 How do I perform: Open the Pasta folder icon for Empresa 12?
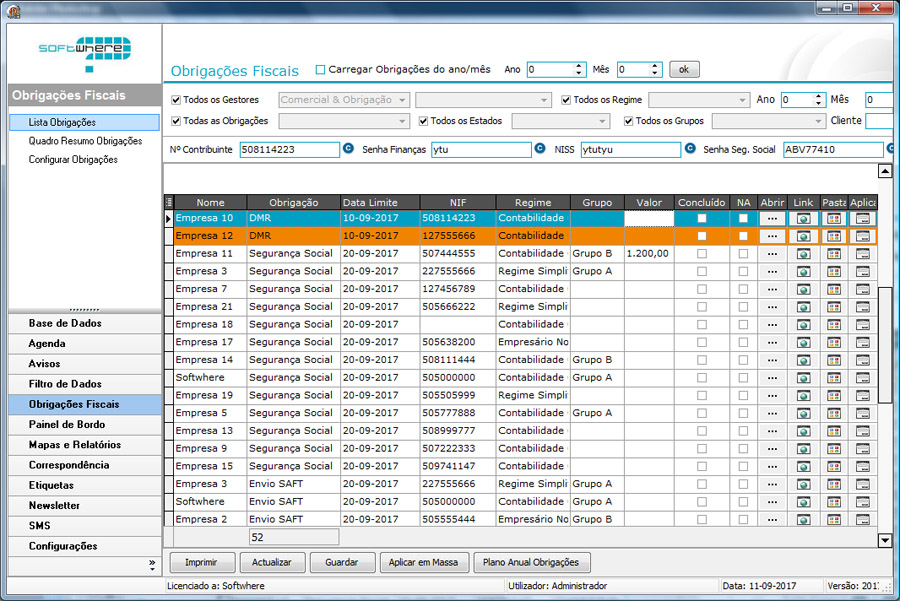tap(833, 237)
